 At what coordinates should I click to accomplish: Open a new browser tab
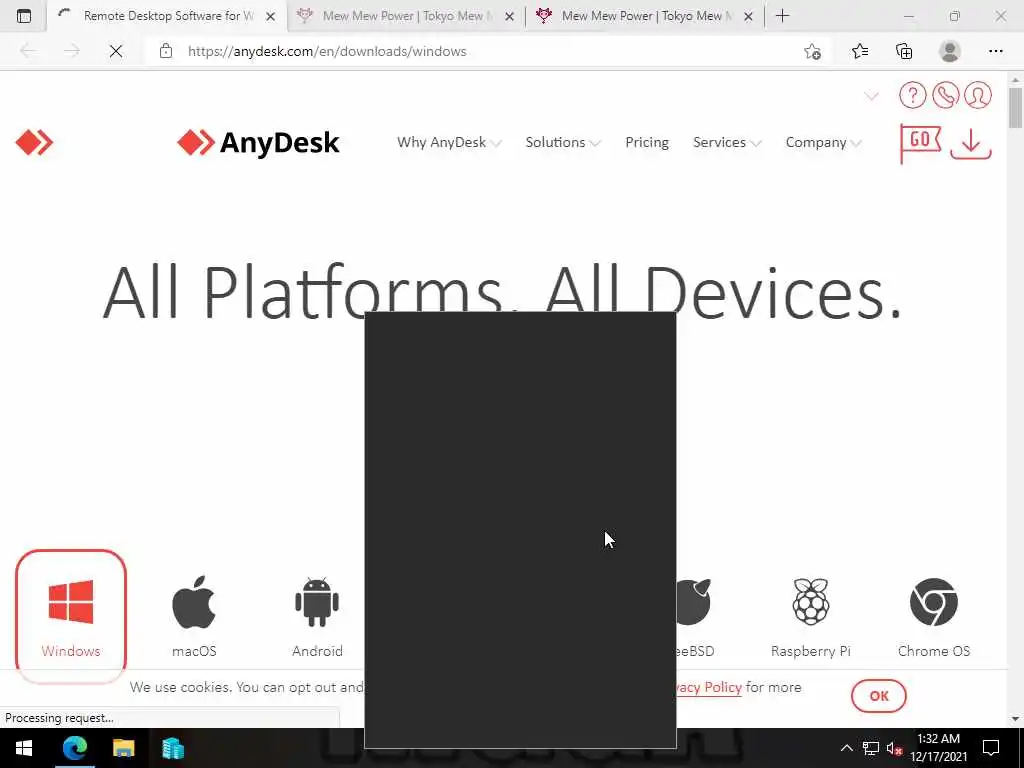(782, 16)
